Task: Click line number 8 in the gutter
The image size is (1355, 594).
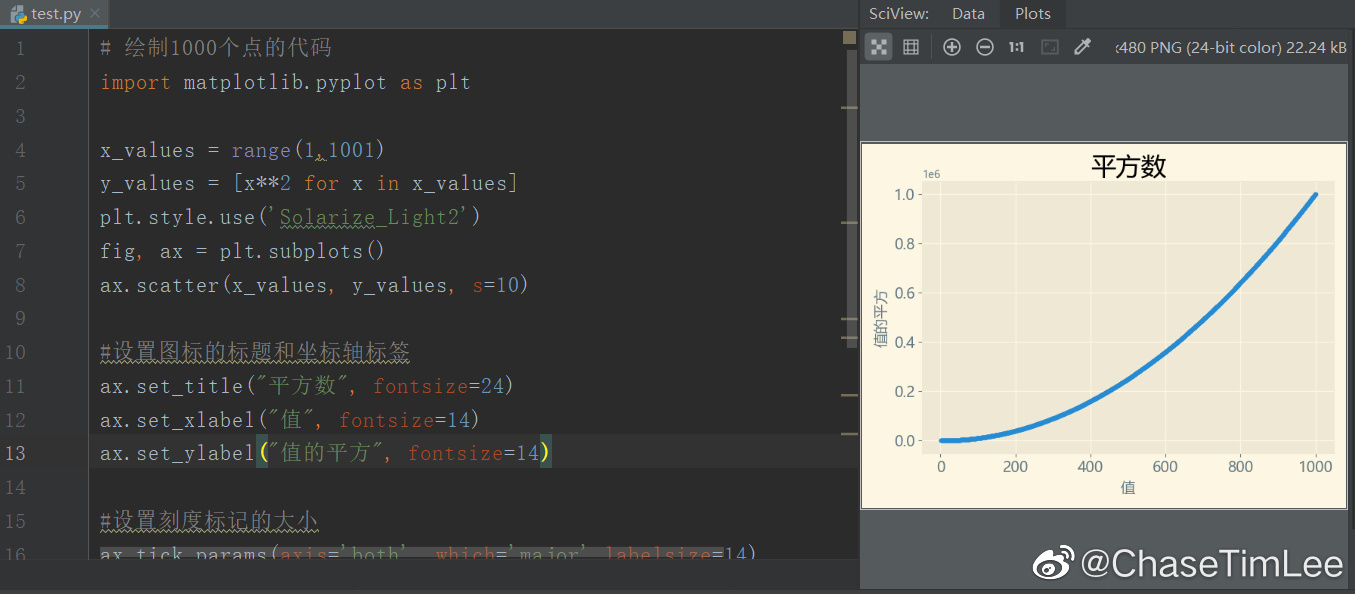Action: click(20, 286)
